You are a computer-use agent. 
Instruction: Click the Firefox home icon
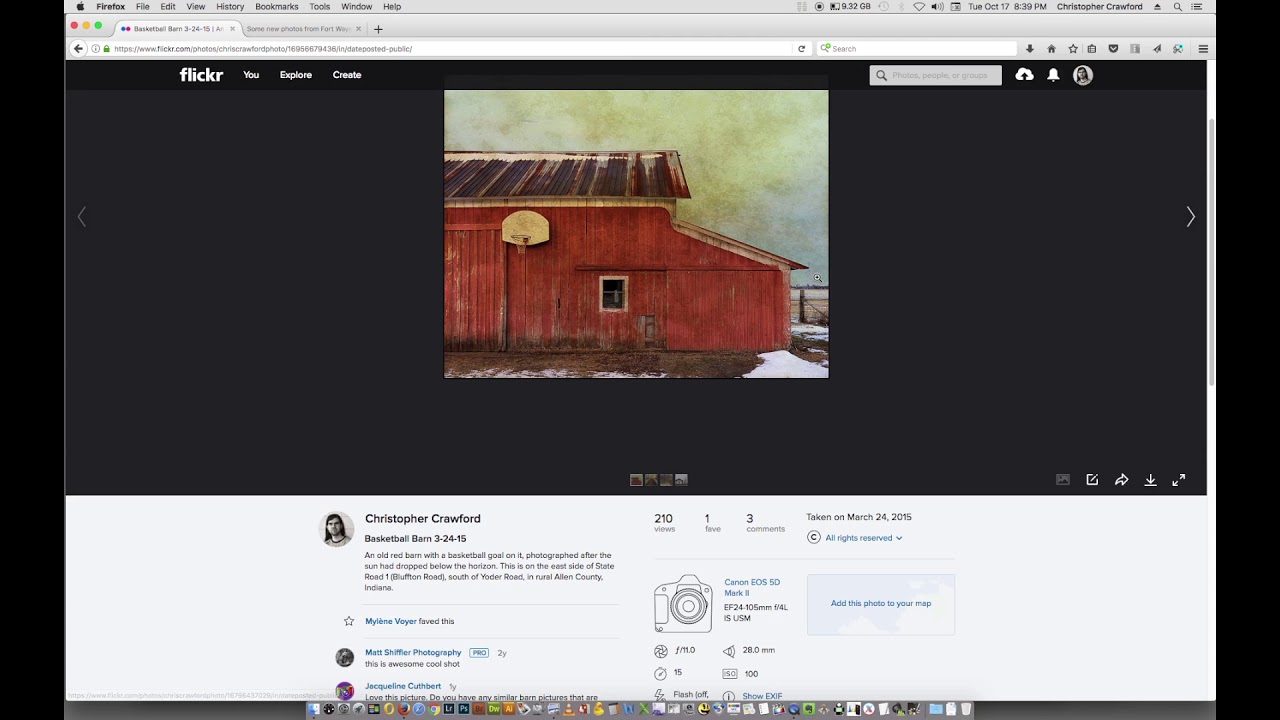pyautogui.click(x=1051, y=48)
